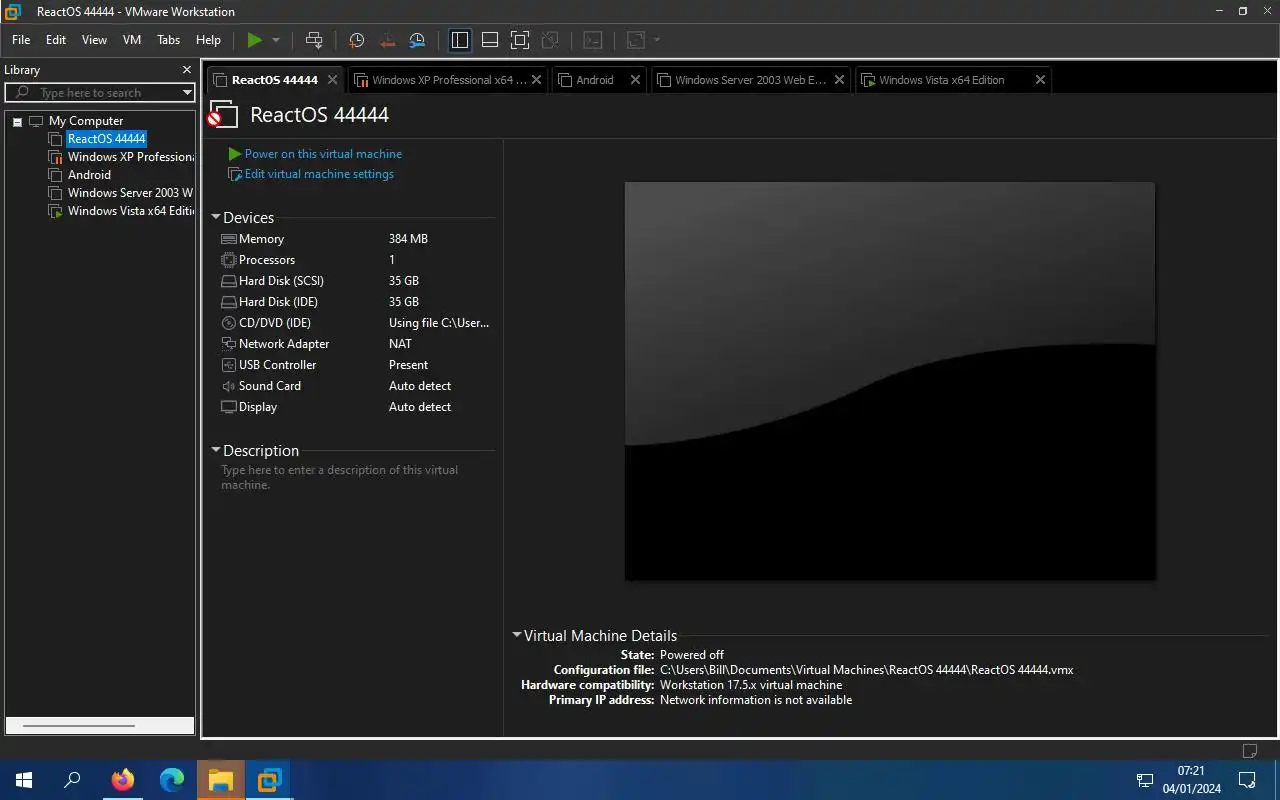This screenshot has height=800, width=1280.
Task: Click the 384 MB memory value
Action: coord(408,239)
